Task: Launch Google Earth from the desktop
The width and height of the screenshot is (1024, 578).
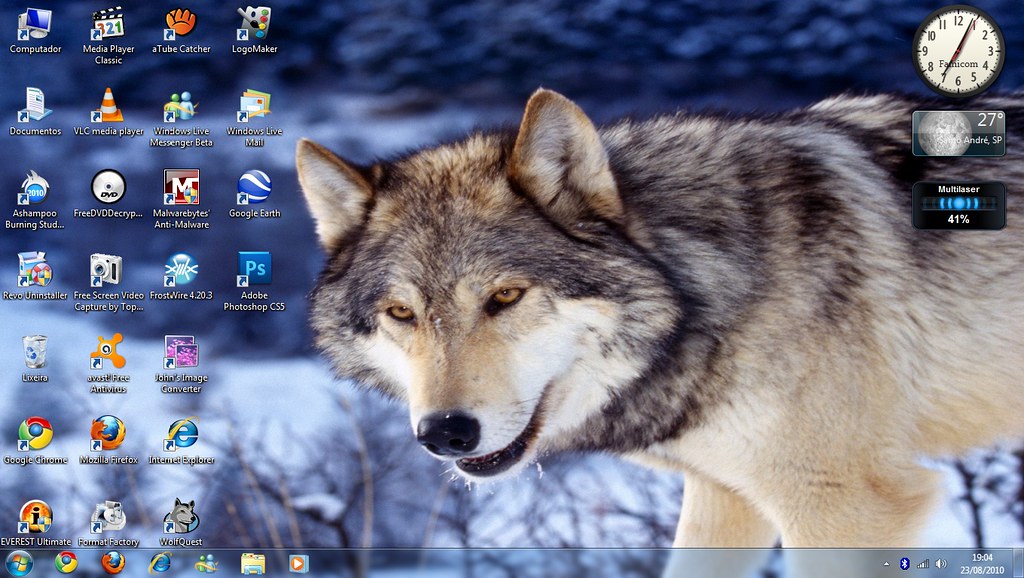Action: tap(255, 195)
